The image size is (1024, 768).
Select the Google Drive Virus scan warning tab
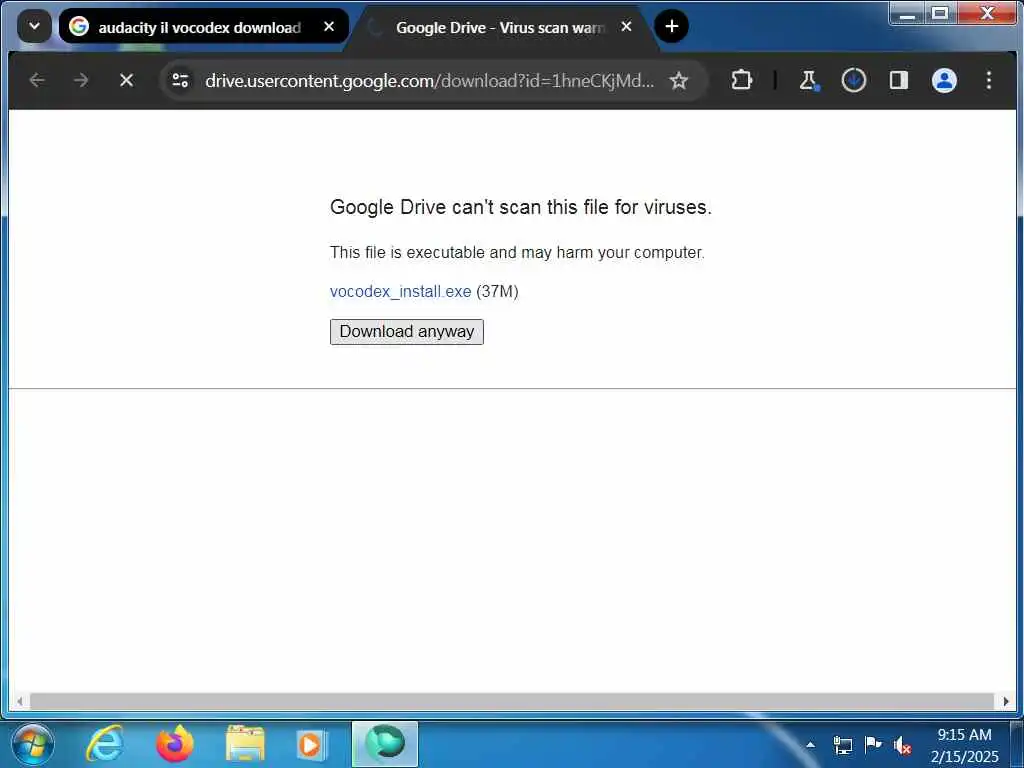click(501, 27)
